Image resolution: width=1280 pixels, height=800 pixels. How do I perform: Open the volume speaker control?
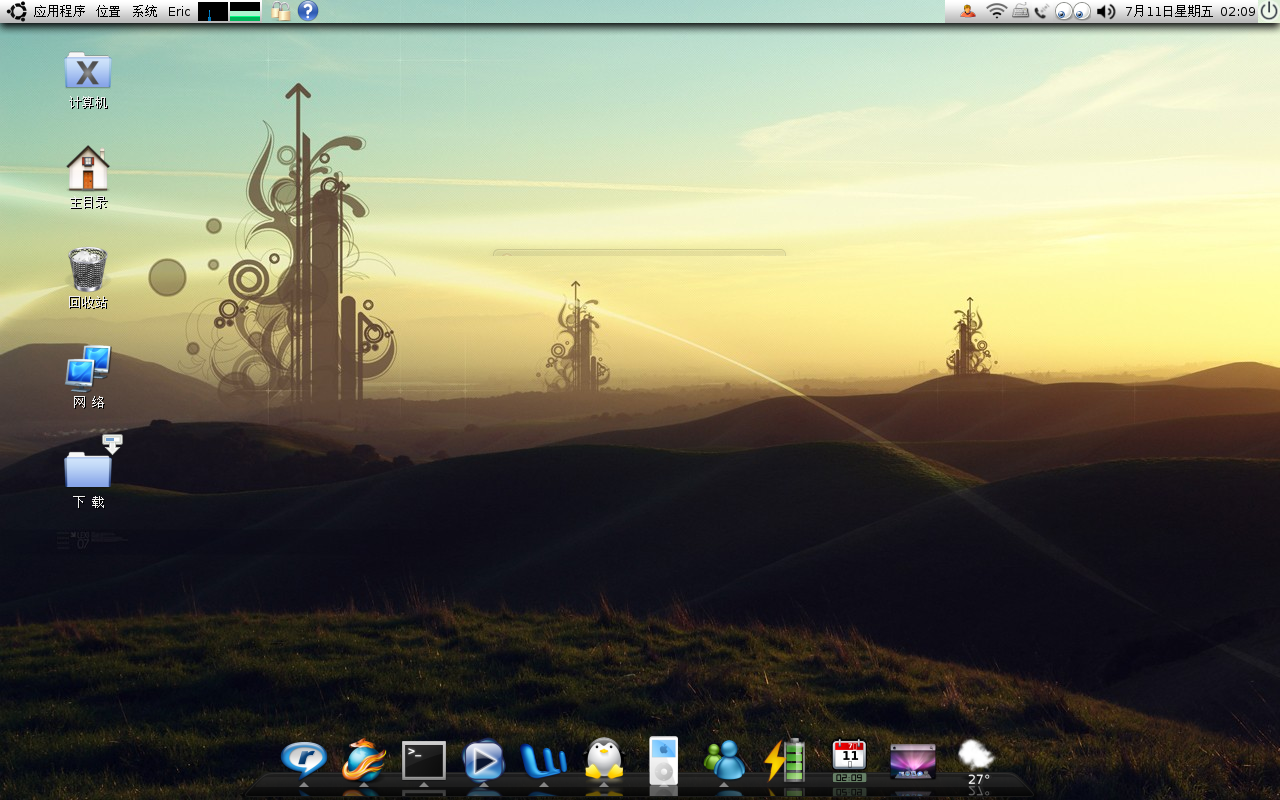tap(1105, 11)
